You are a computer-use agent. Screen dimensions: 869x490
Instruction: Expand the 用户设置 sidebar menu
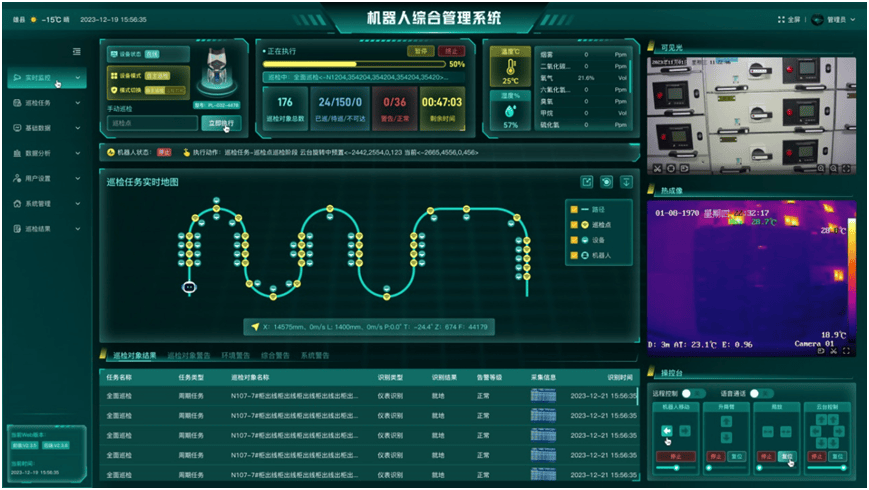(x=47, y=178)
